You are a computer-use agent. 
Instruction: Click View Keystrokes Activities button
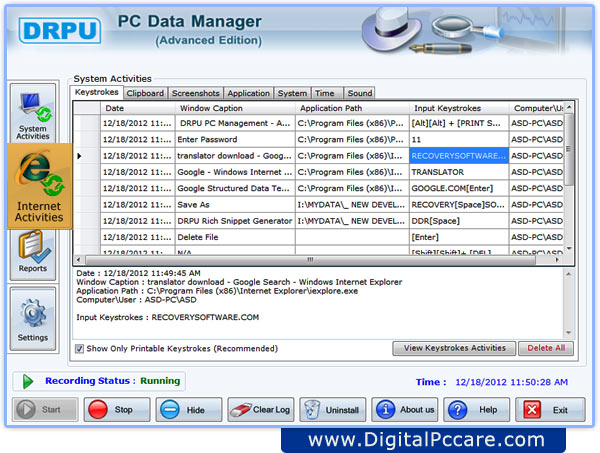click(x=454, y=348)
